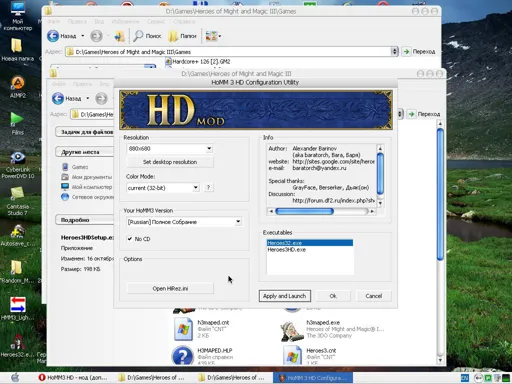Click Search magnifier in Games window toolbar

[x=138, y=36]
